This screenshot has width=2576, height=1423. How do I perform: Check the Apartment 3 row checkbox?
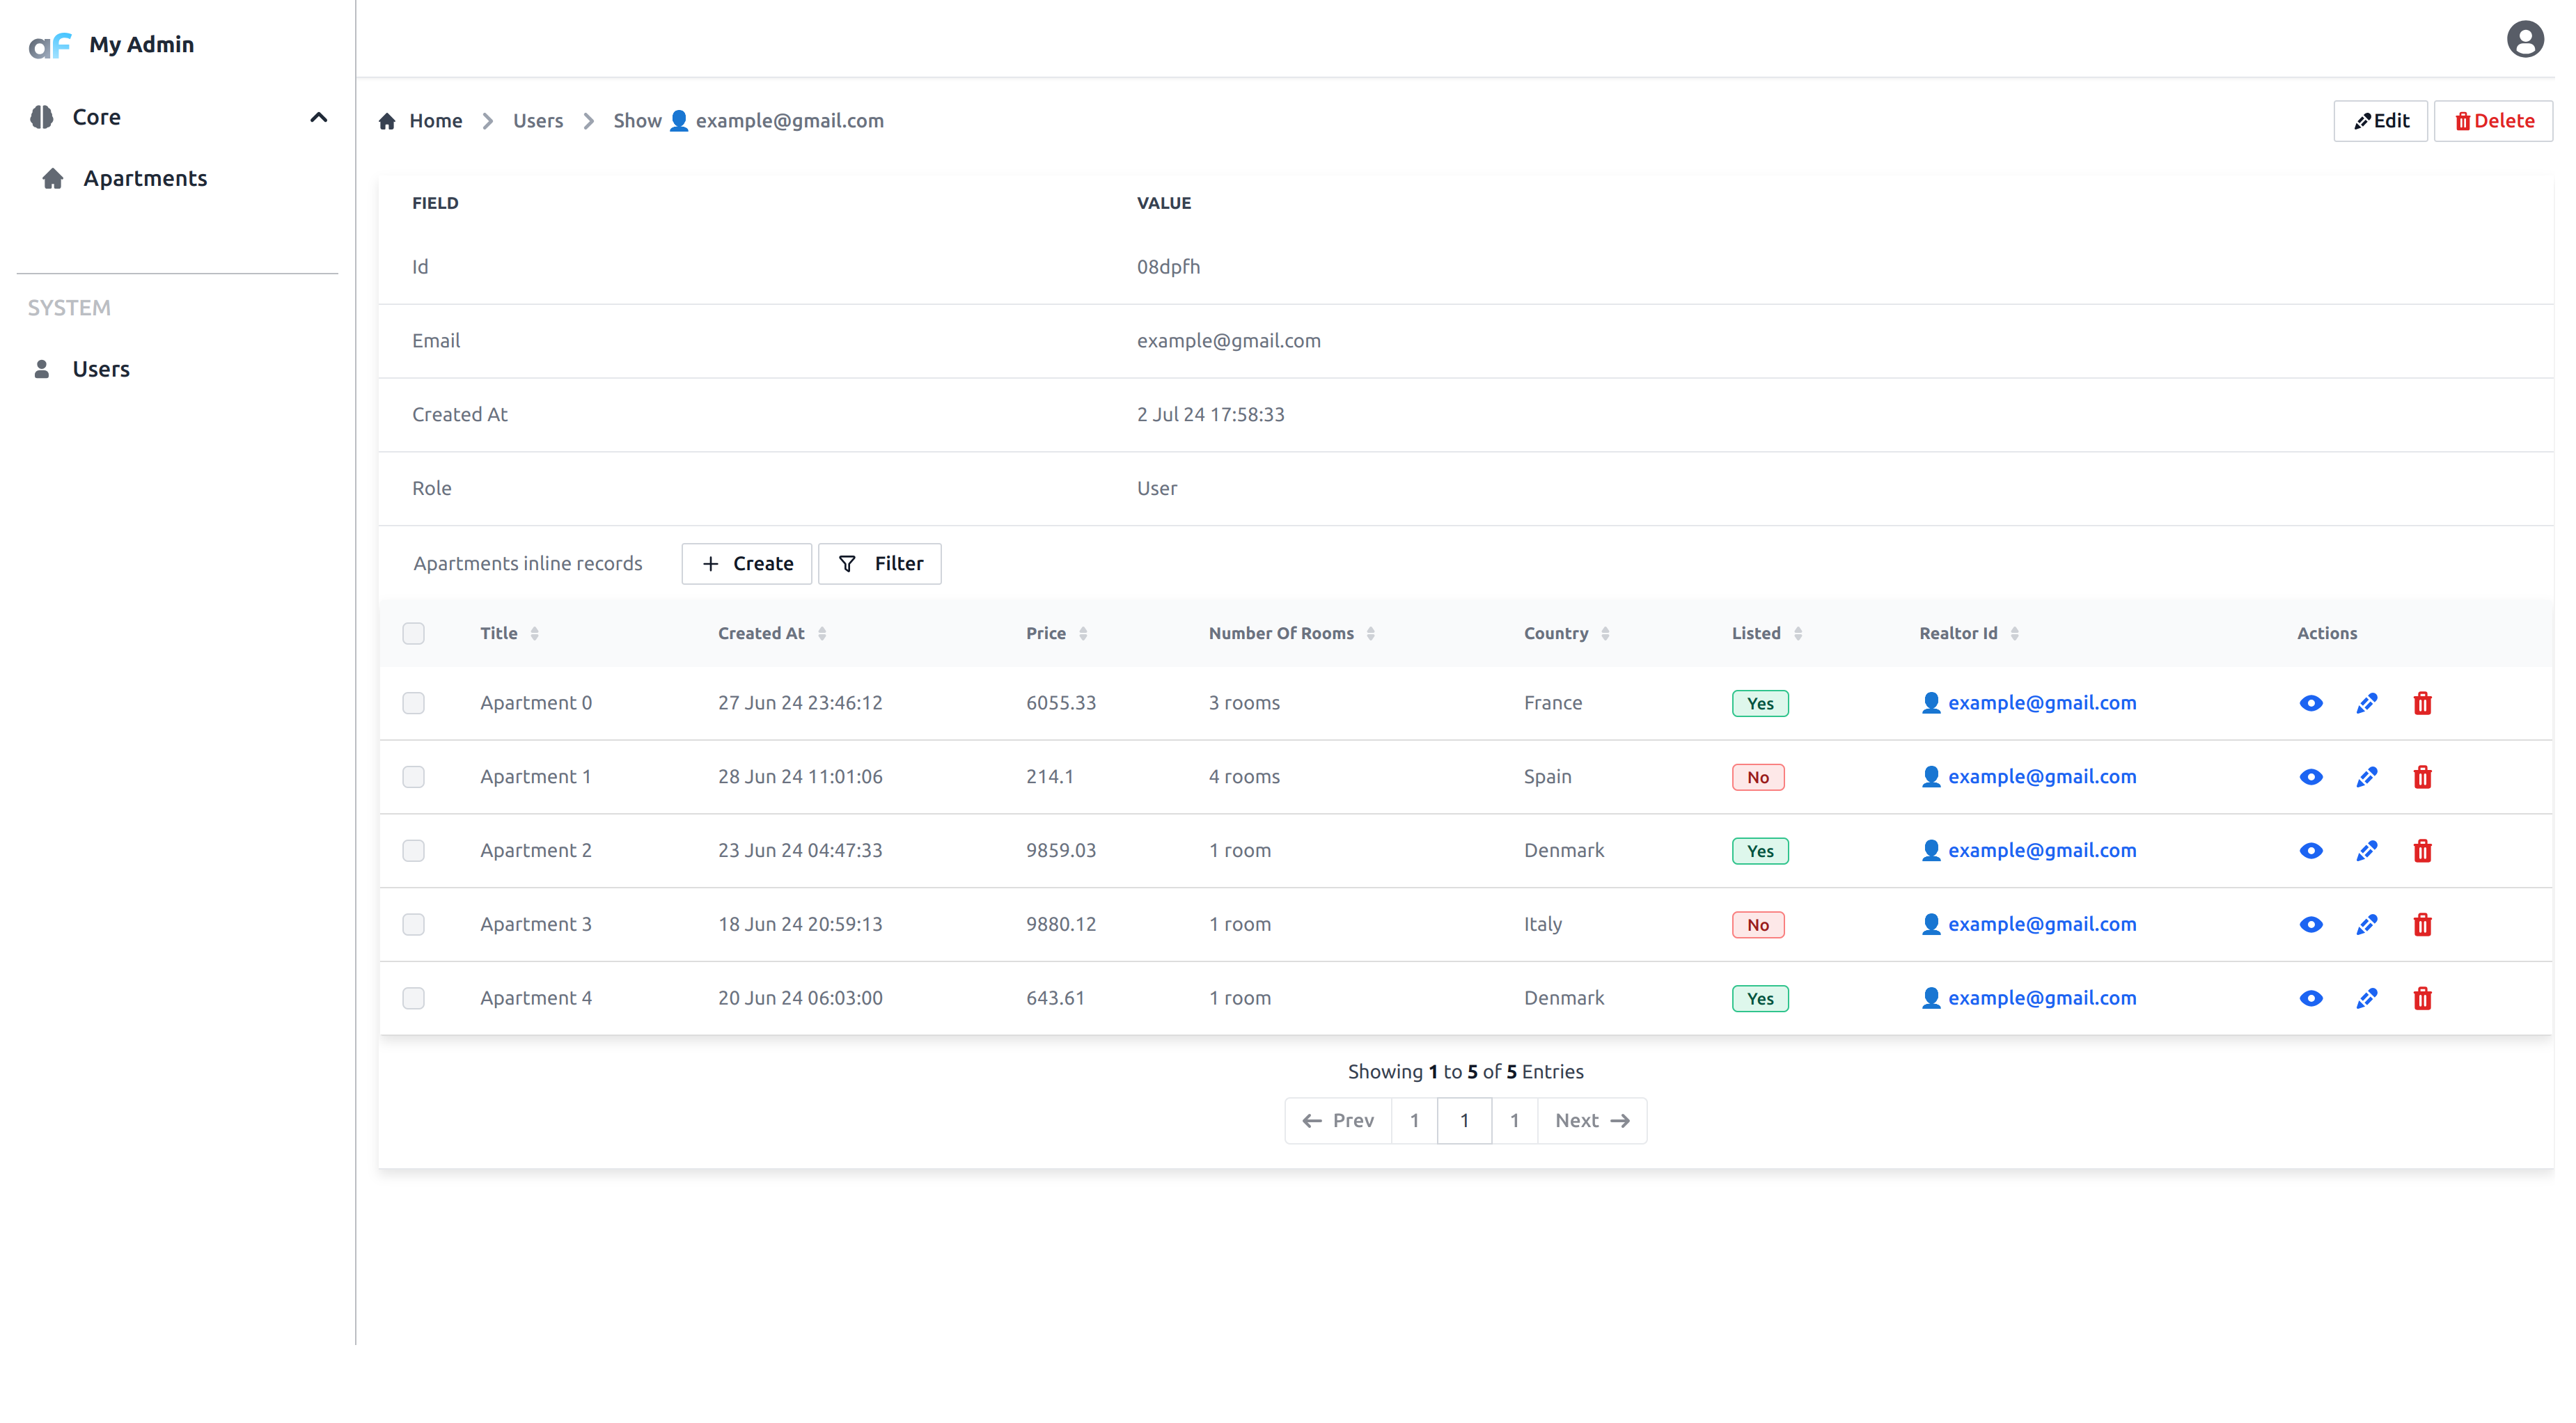tap(413, 925)
